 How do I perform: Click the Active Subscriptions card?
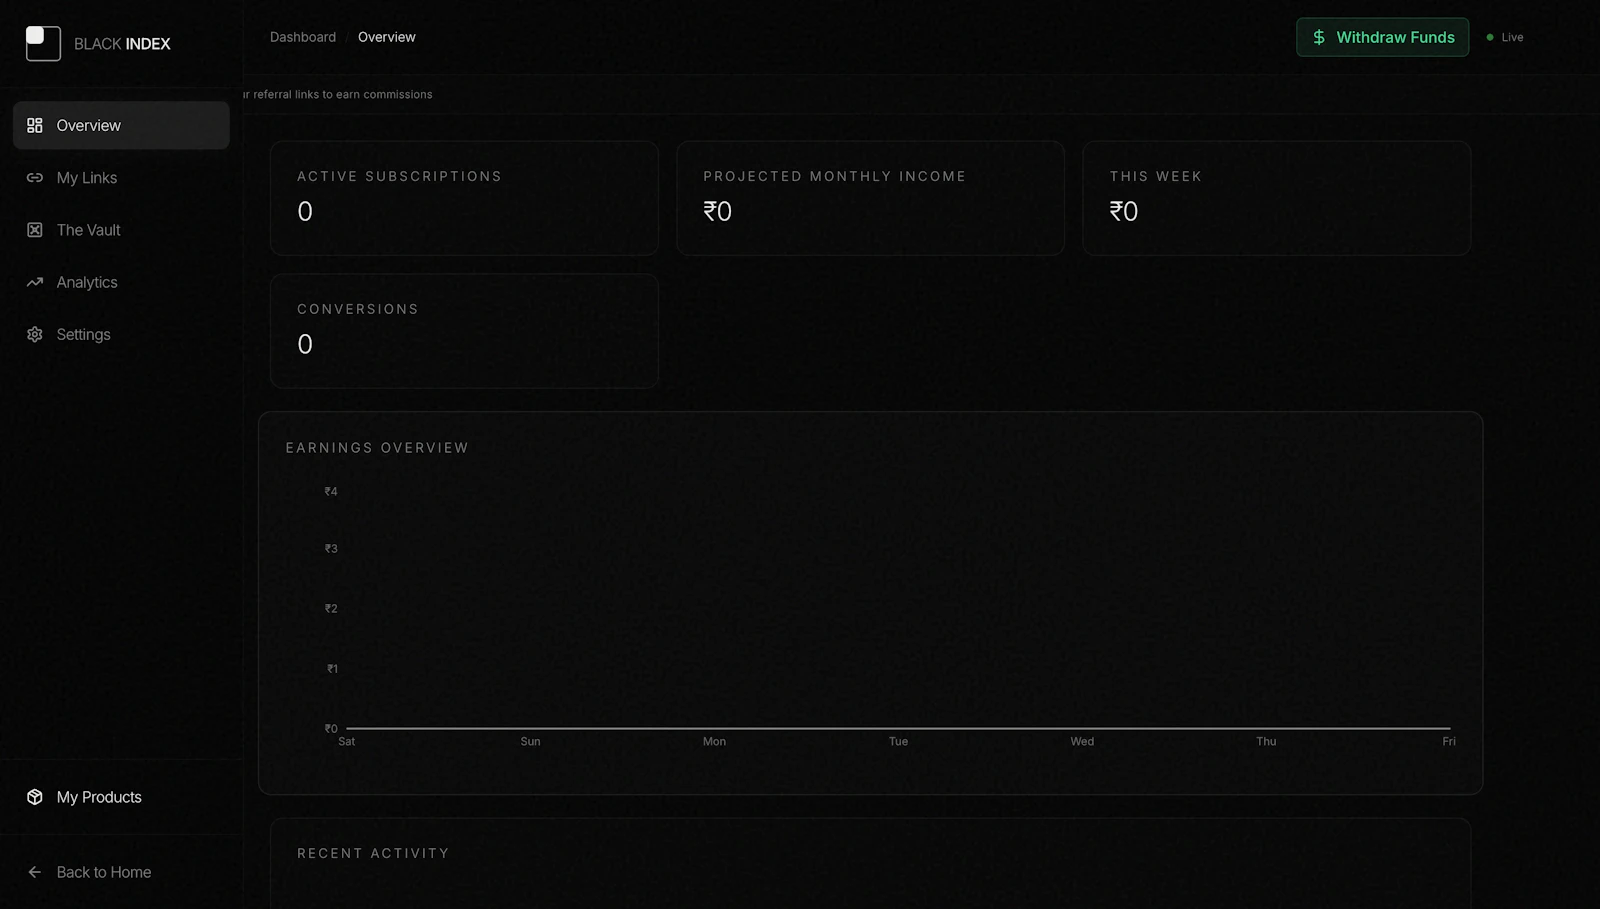463,198
